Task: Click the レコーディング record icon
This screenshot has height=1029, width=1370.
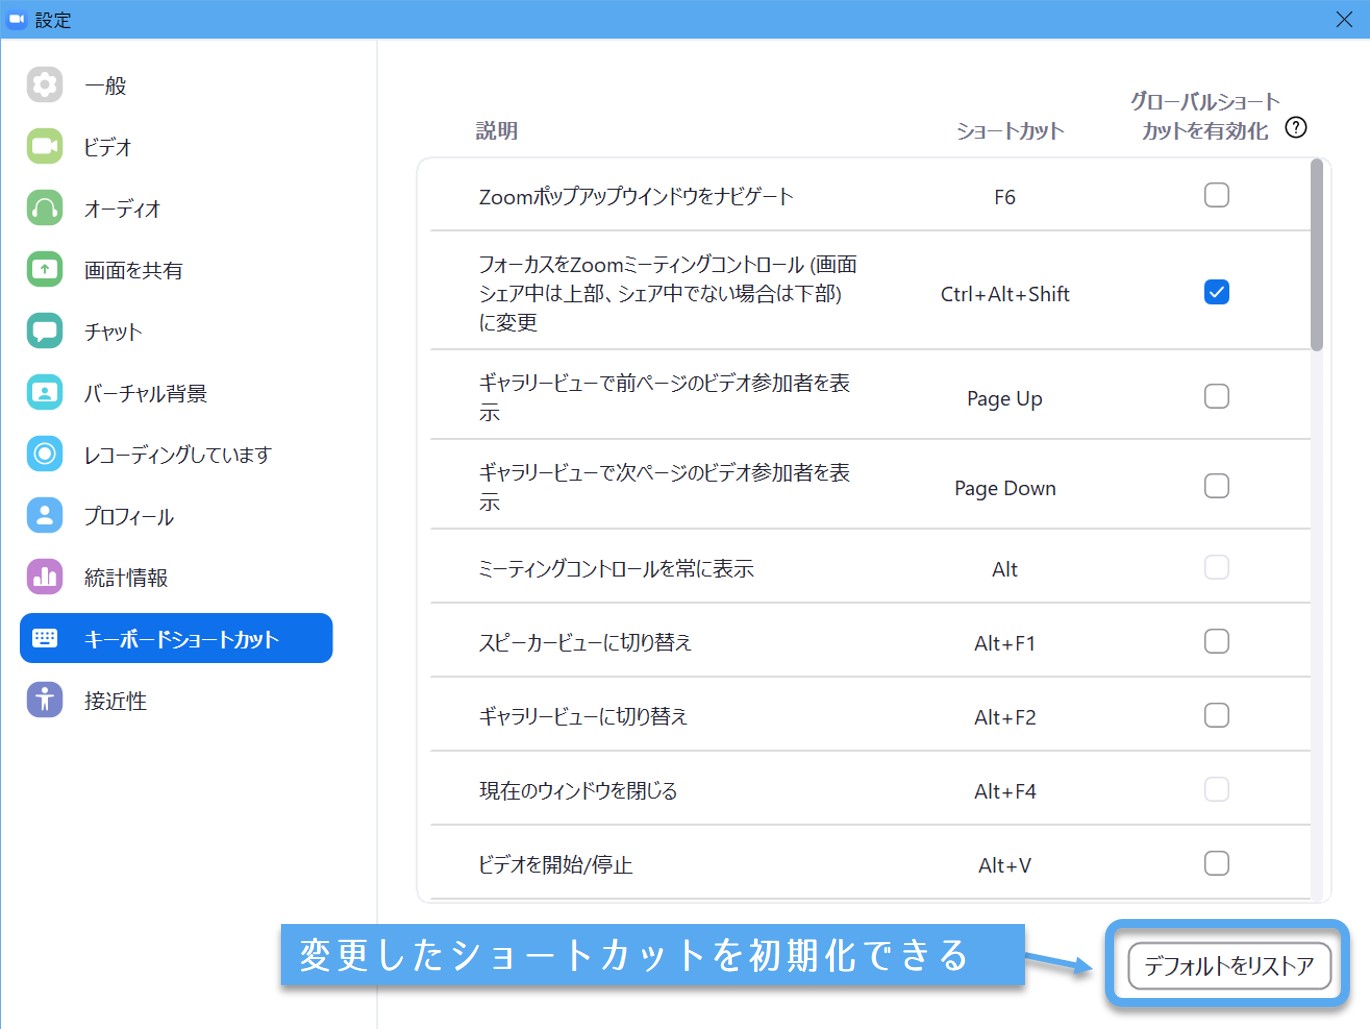Action: pyautogui.click(x=45, y=454)
